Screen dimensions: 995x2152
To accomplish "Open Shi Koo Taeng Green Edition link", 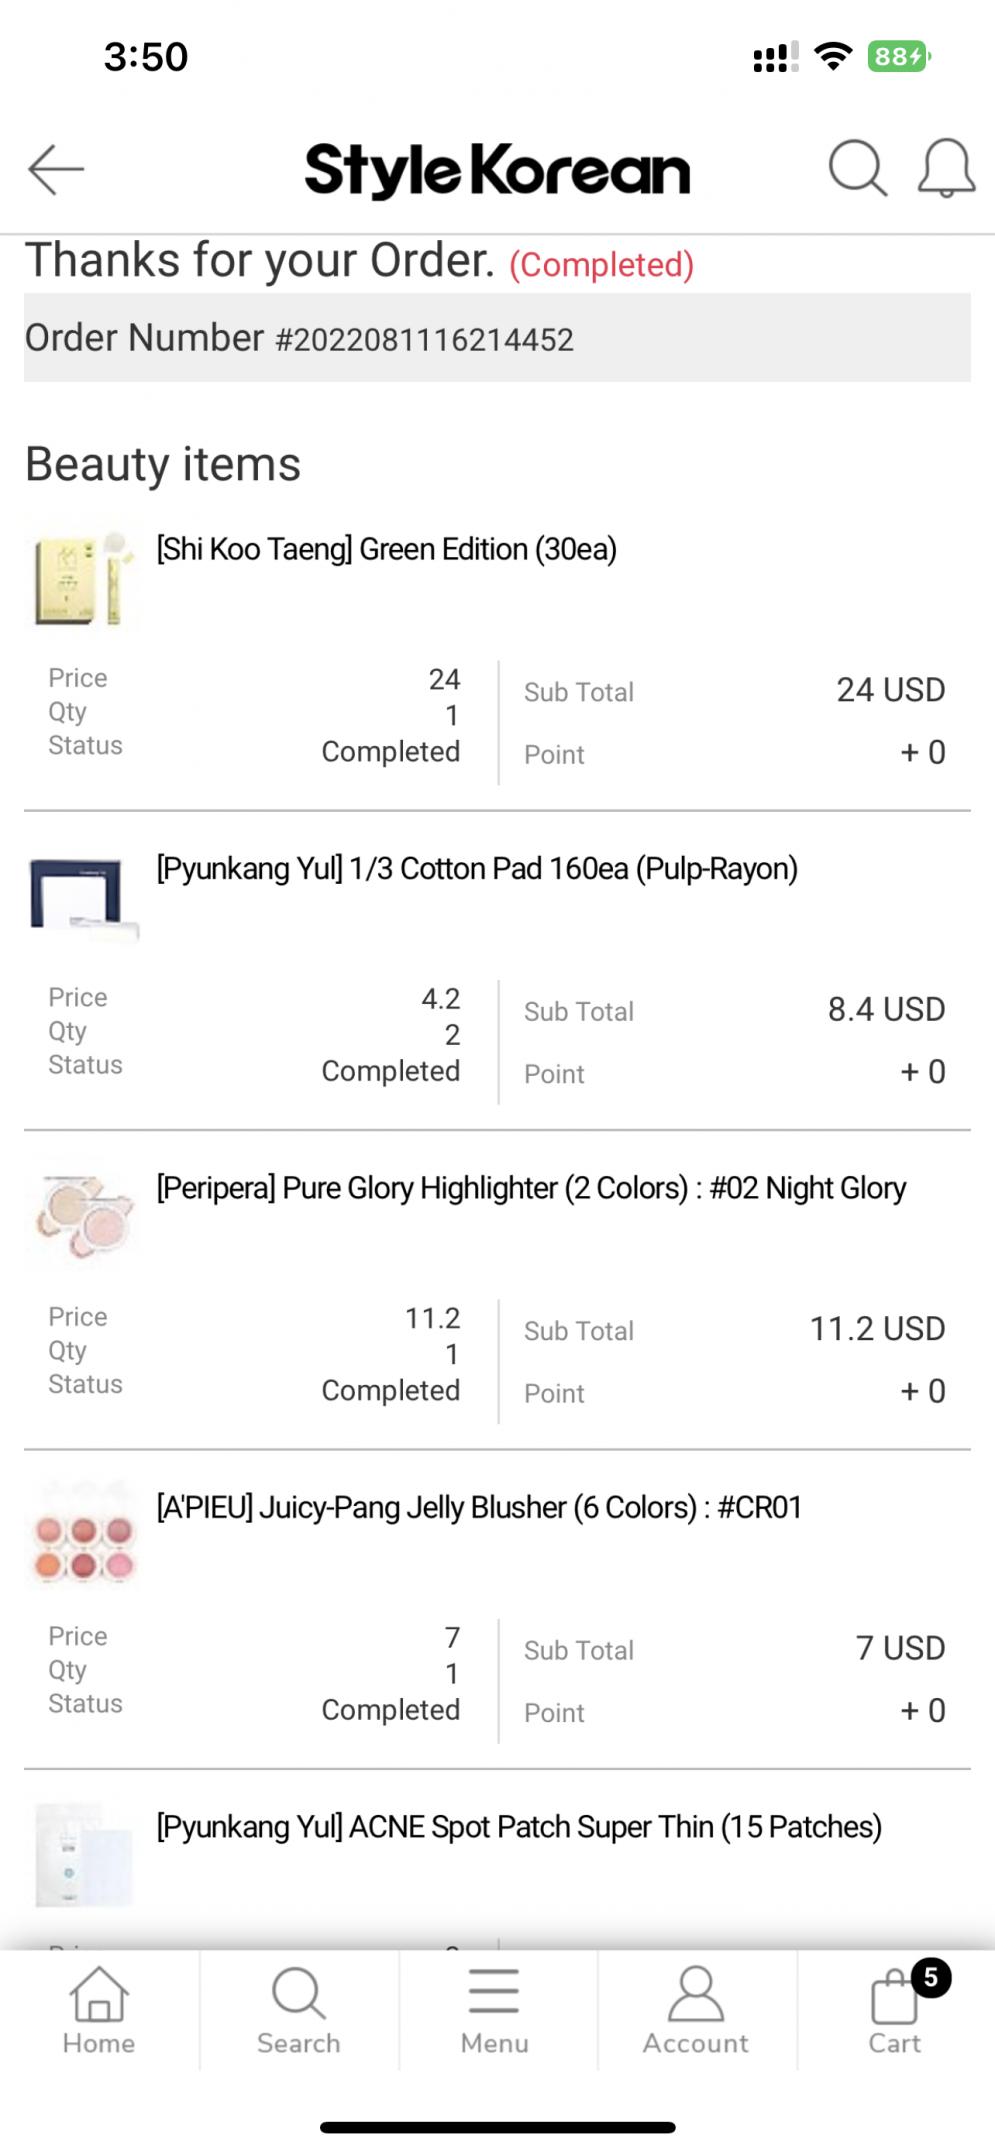I will point(386,549).
